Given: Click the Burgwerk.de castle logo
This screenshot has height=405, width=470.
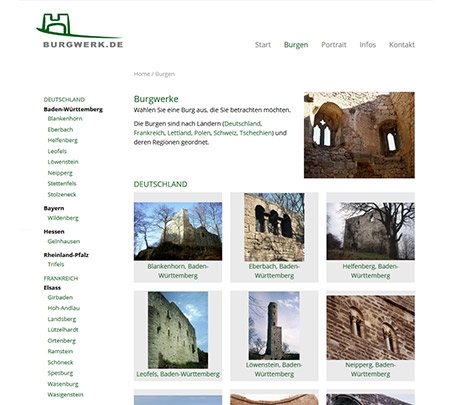Looking at the screenshot, I should pyautogui.click(x=80, y=31).
